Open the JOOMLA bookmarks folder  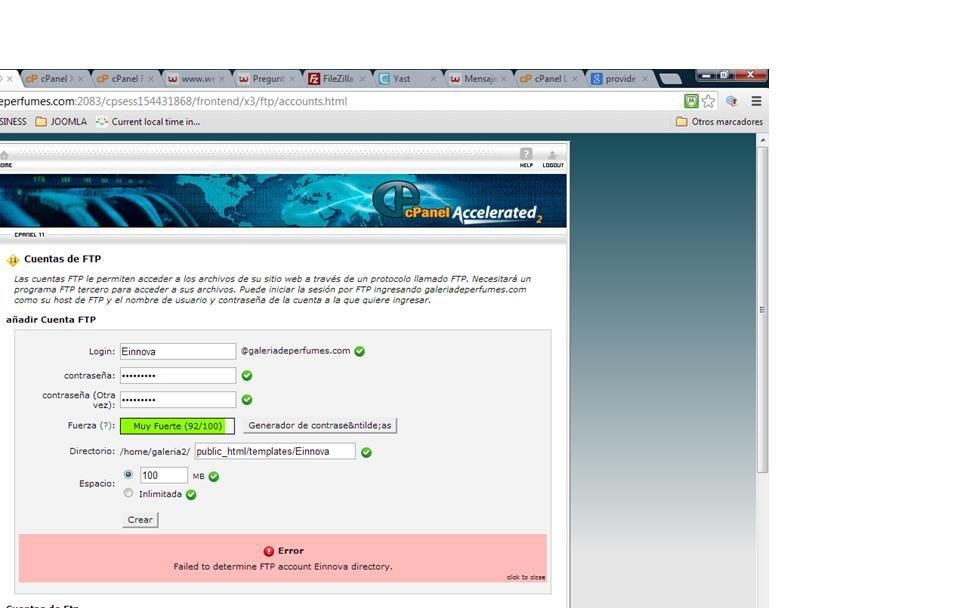(61, 122)
